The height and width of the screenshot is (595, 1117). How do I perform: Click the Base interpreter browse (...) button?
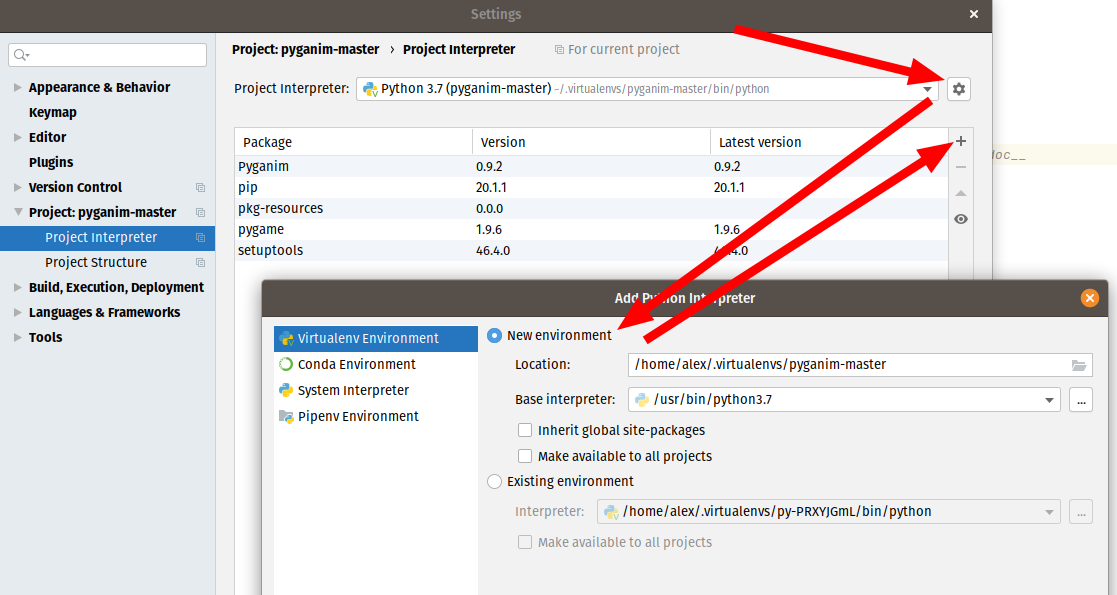pyautogui.click(x=1081, y=400)
